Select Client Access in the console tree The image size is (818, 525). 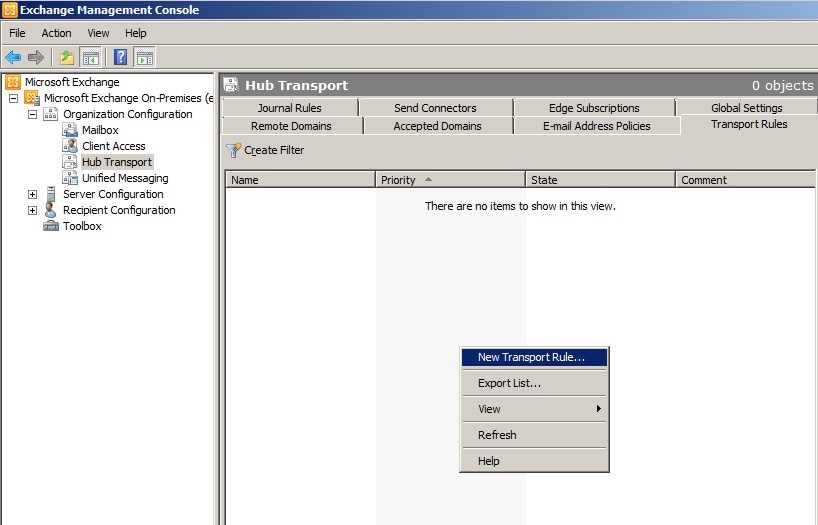114,146
